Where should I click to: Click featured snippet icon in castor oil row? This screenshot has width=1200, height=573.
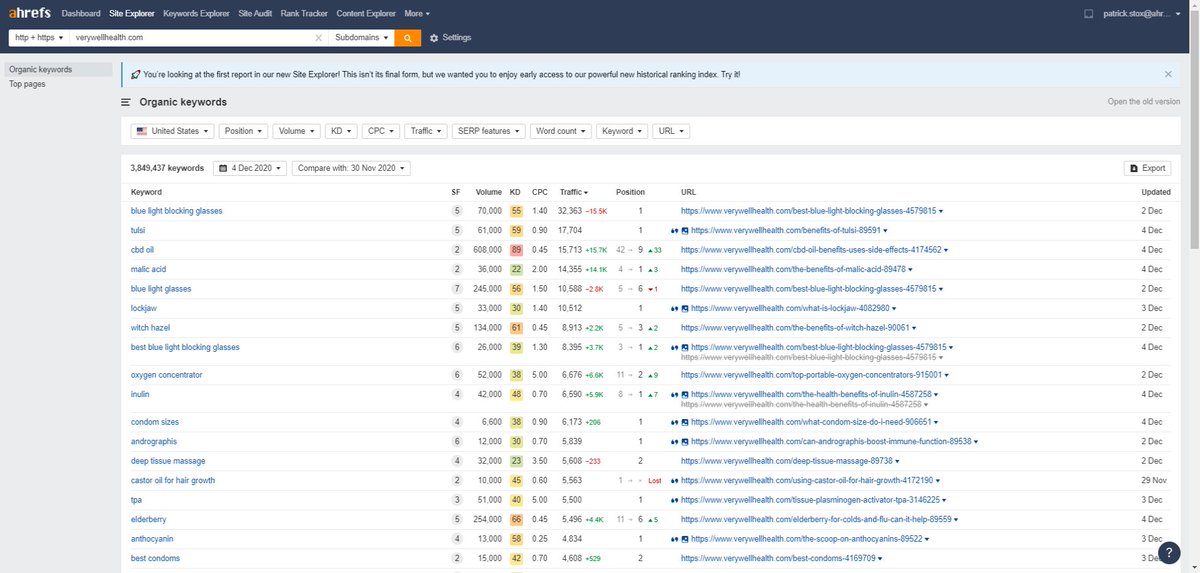(674, 481)
